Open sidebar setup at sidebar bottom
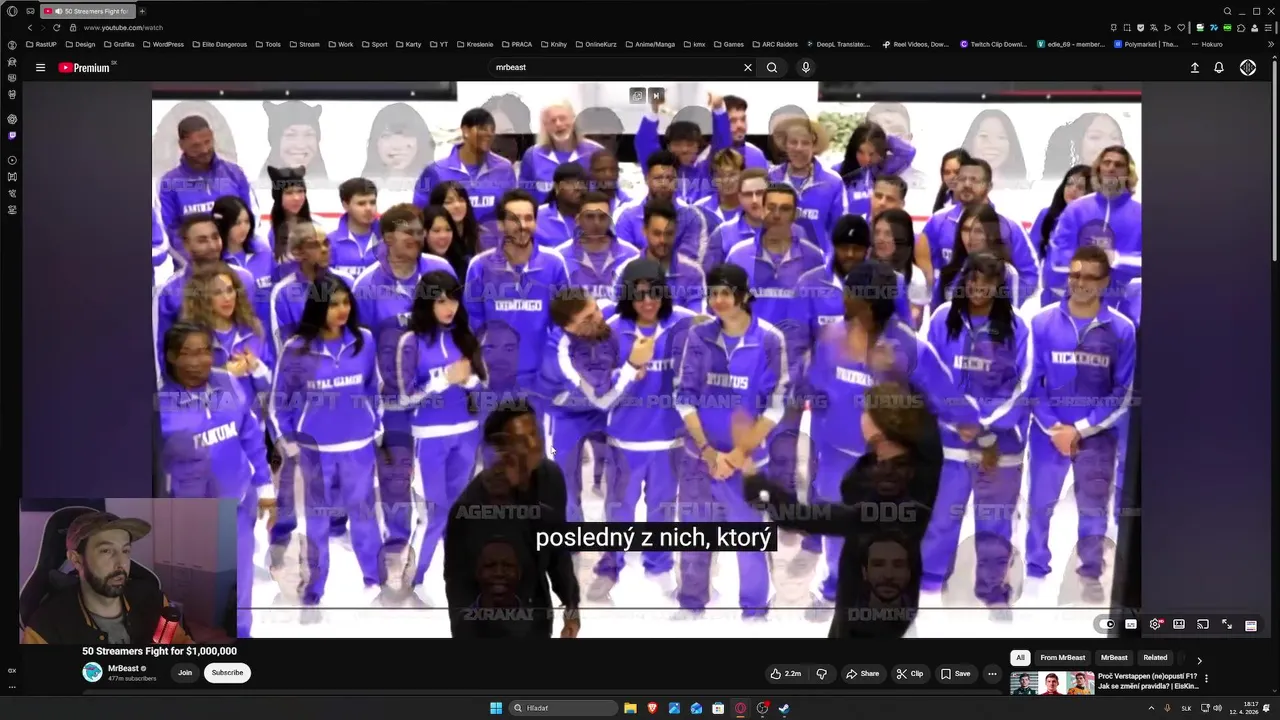The width and height of the screenshot is (1280, 720). click(x=12, y=687)
